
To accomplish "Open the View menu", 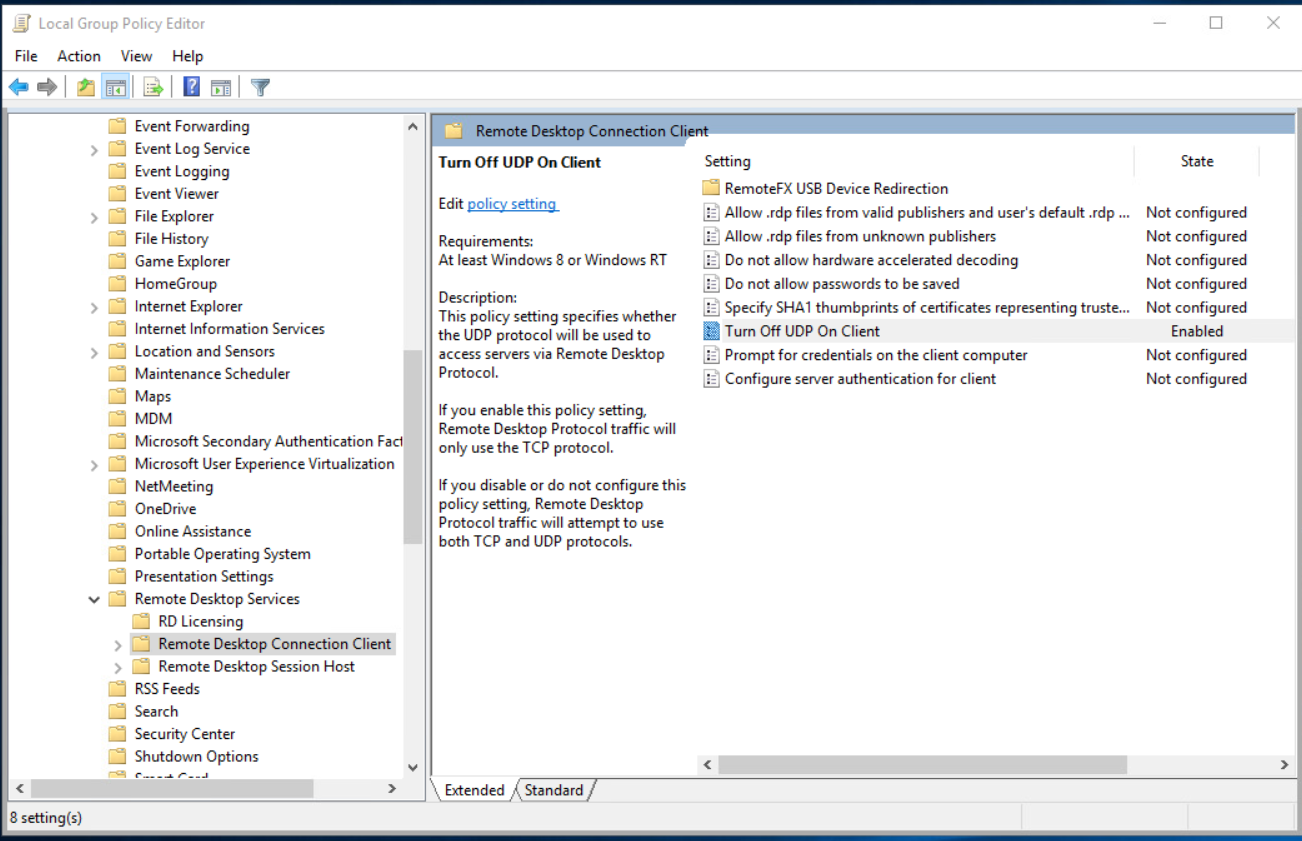I will [136, 56].
